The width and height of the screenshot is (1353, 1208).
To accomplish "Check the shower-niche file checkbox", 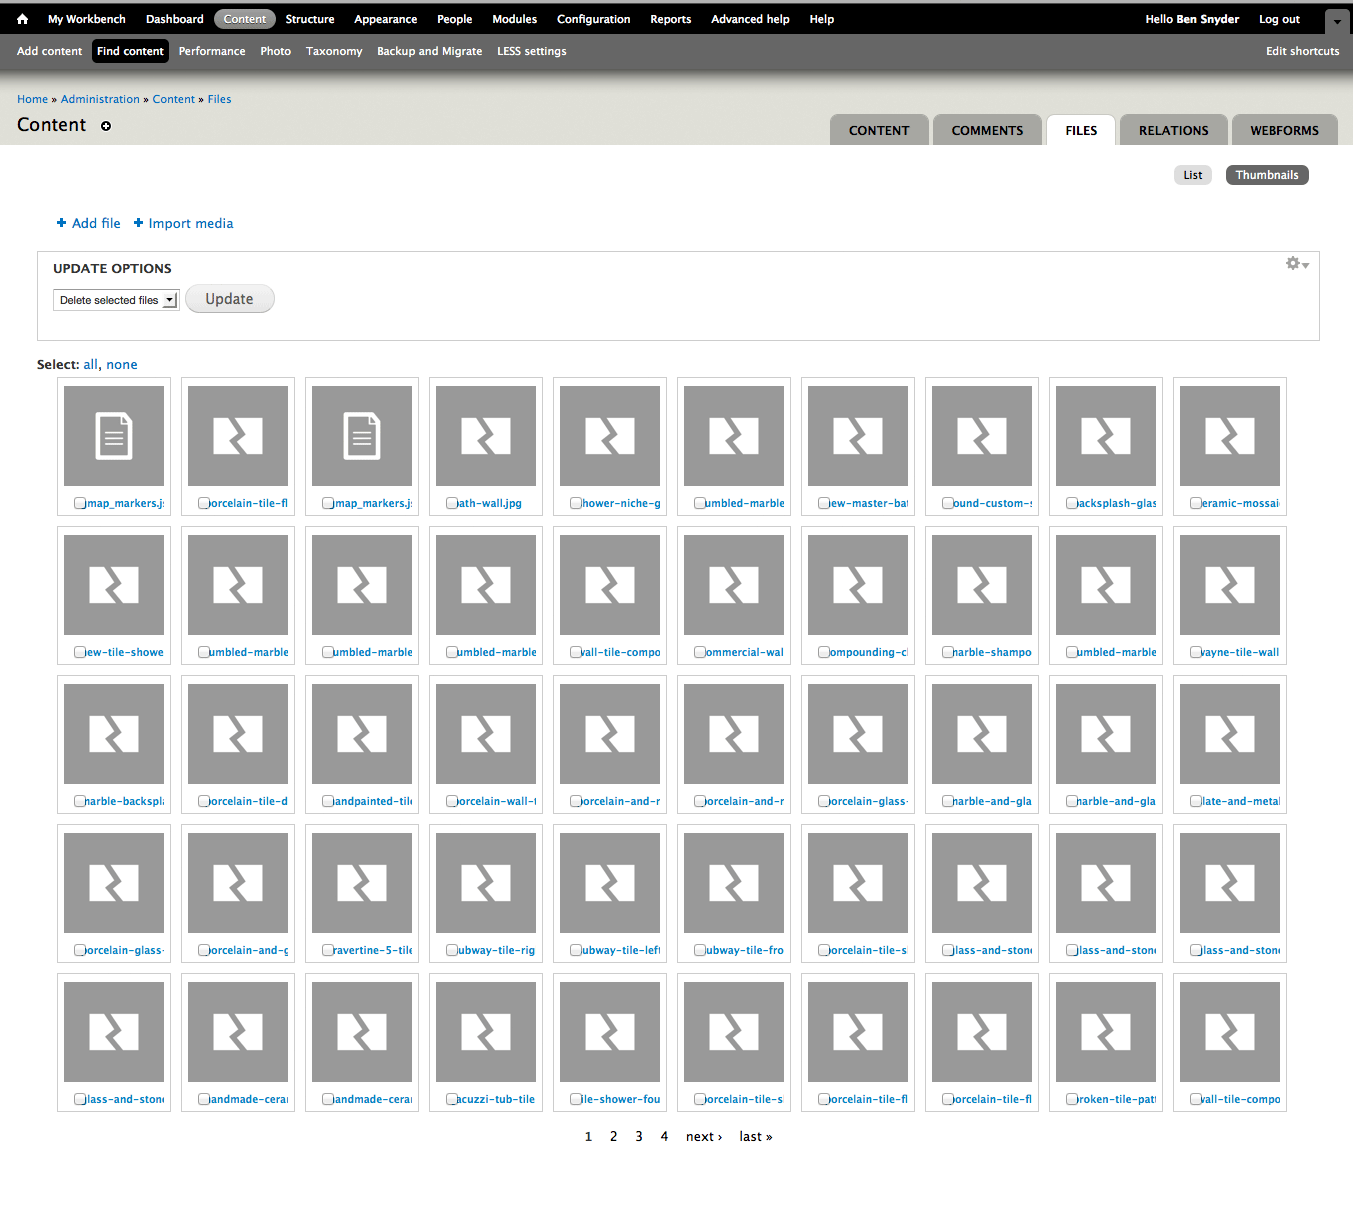I will click(576, 503).
